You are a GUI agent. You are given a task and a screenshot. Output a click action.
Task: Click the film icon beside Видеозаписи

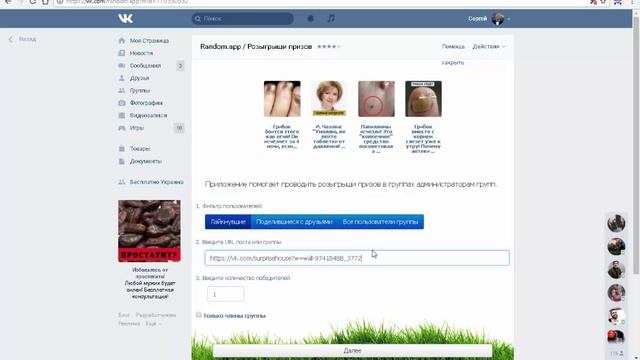click(122, 116)
